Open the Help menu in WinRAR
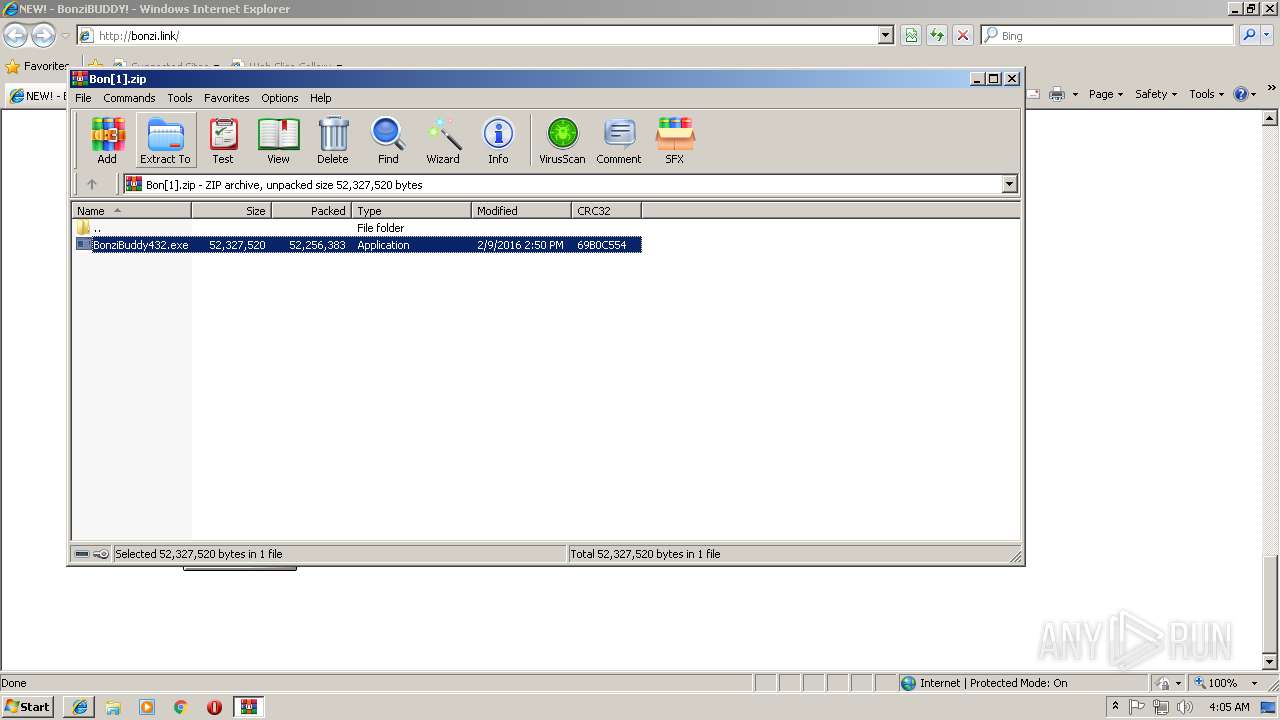This screenshot has width=1280, height=720. coord(321,98)
